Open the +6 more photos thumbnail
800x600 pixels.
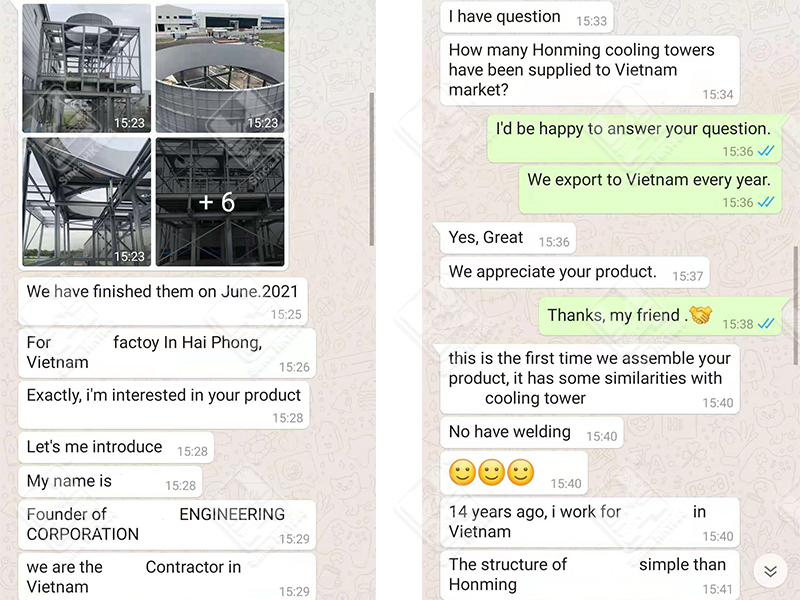220,202
